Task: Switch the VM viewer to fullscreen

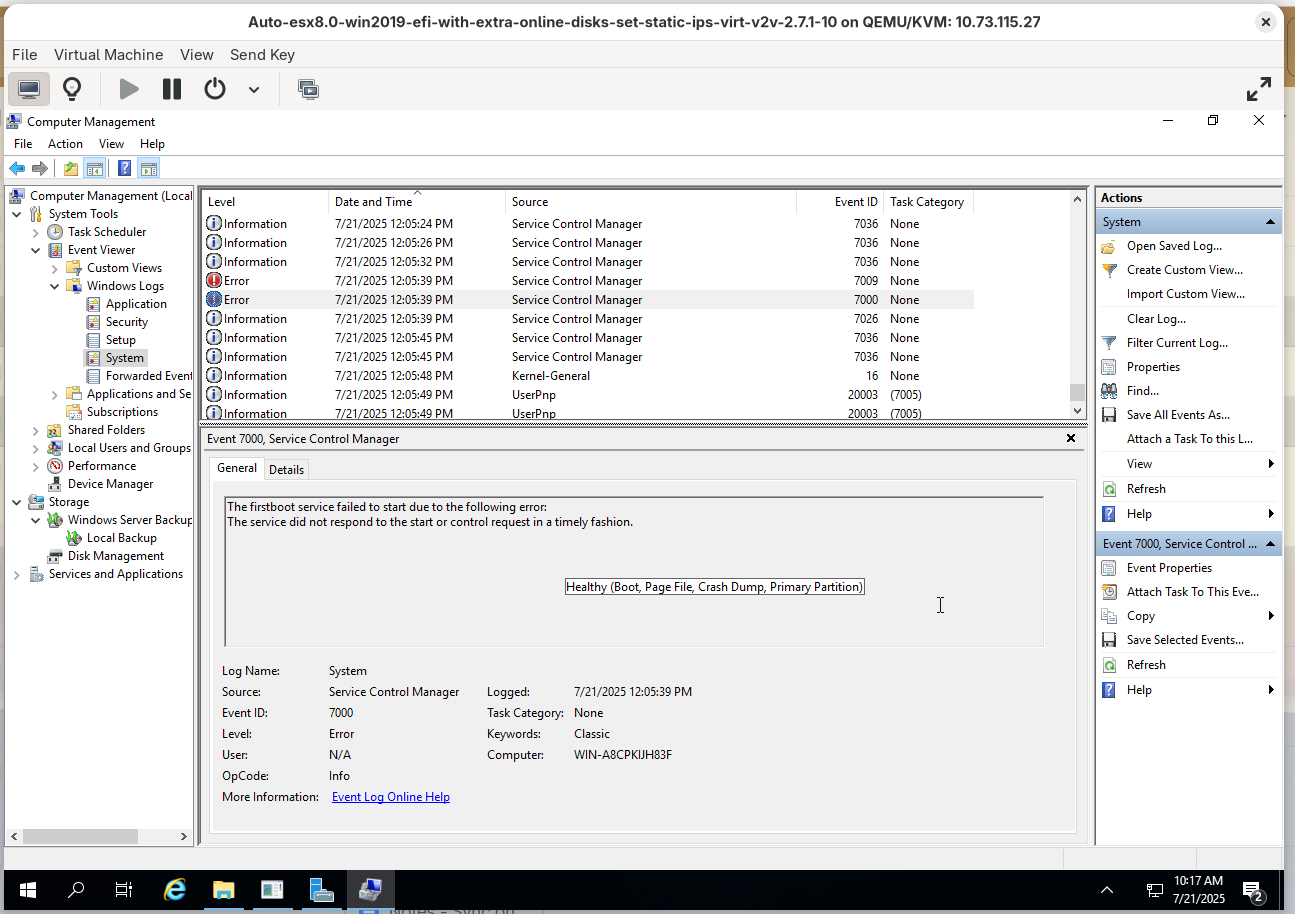Action: (x=1259, y=89)
